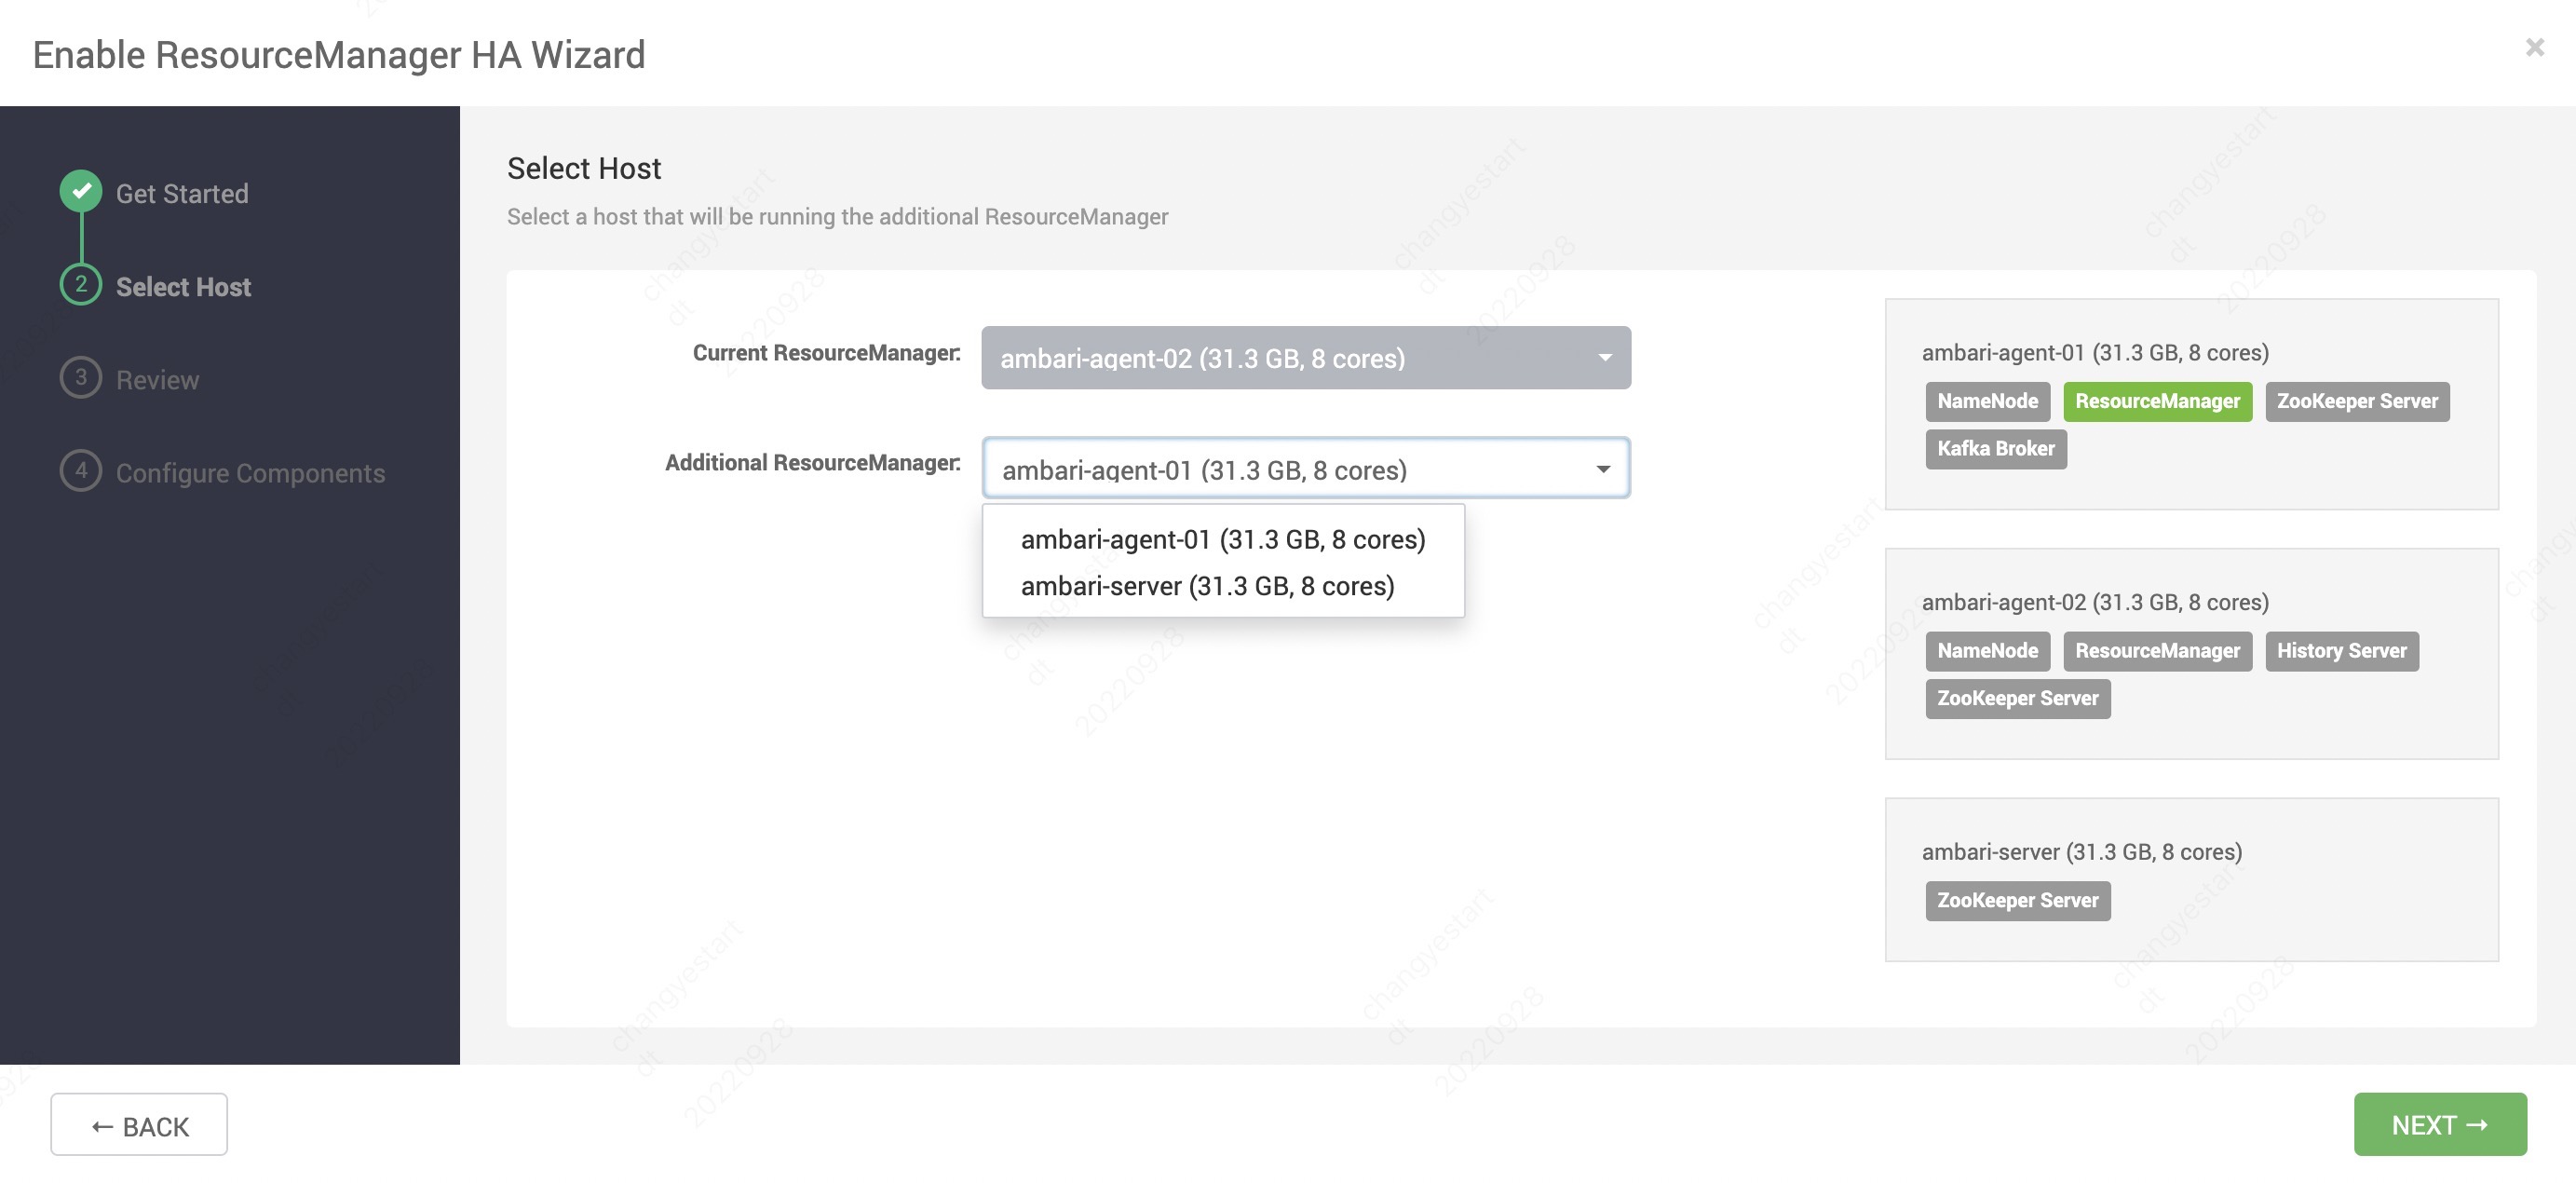The width and height of the screenshot is (2576, 1183).
Task: Select the Configure Components step label
Action: [250, 473]
